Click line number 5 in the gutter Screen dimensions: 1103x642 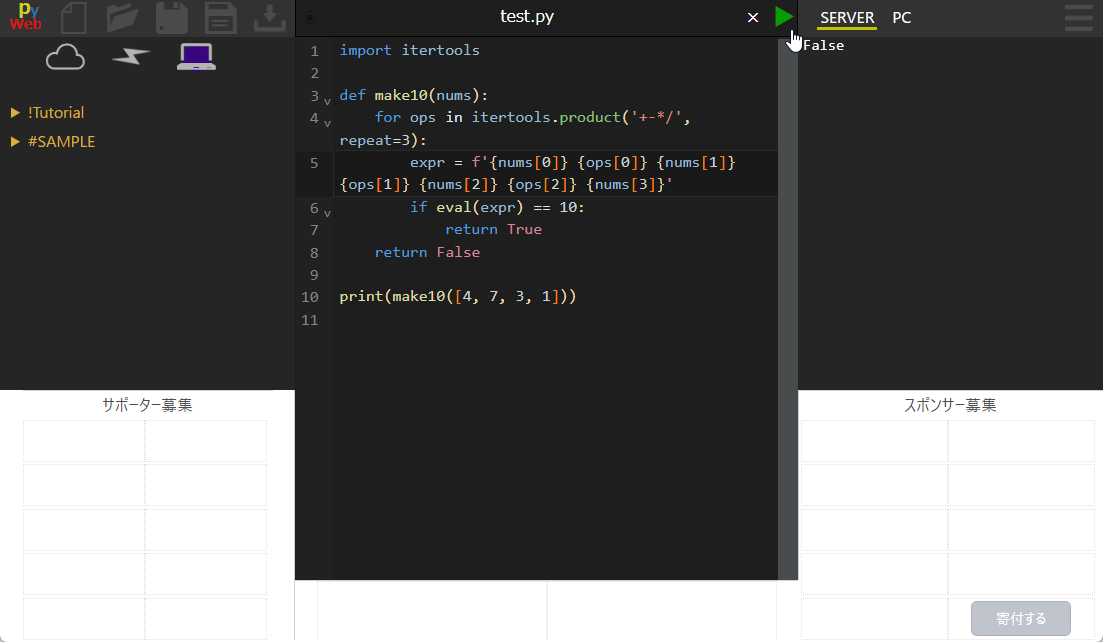click(314, 163)
